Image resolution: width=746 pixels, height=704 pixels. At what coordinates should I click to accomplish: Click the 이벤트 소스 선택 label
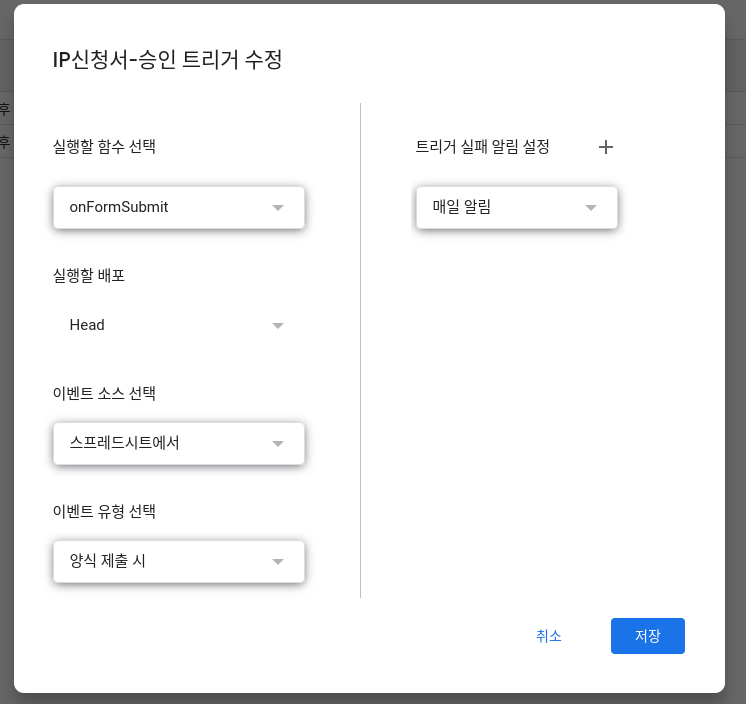coord(104,393)
